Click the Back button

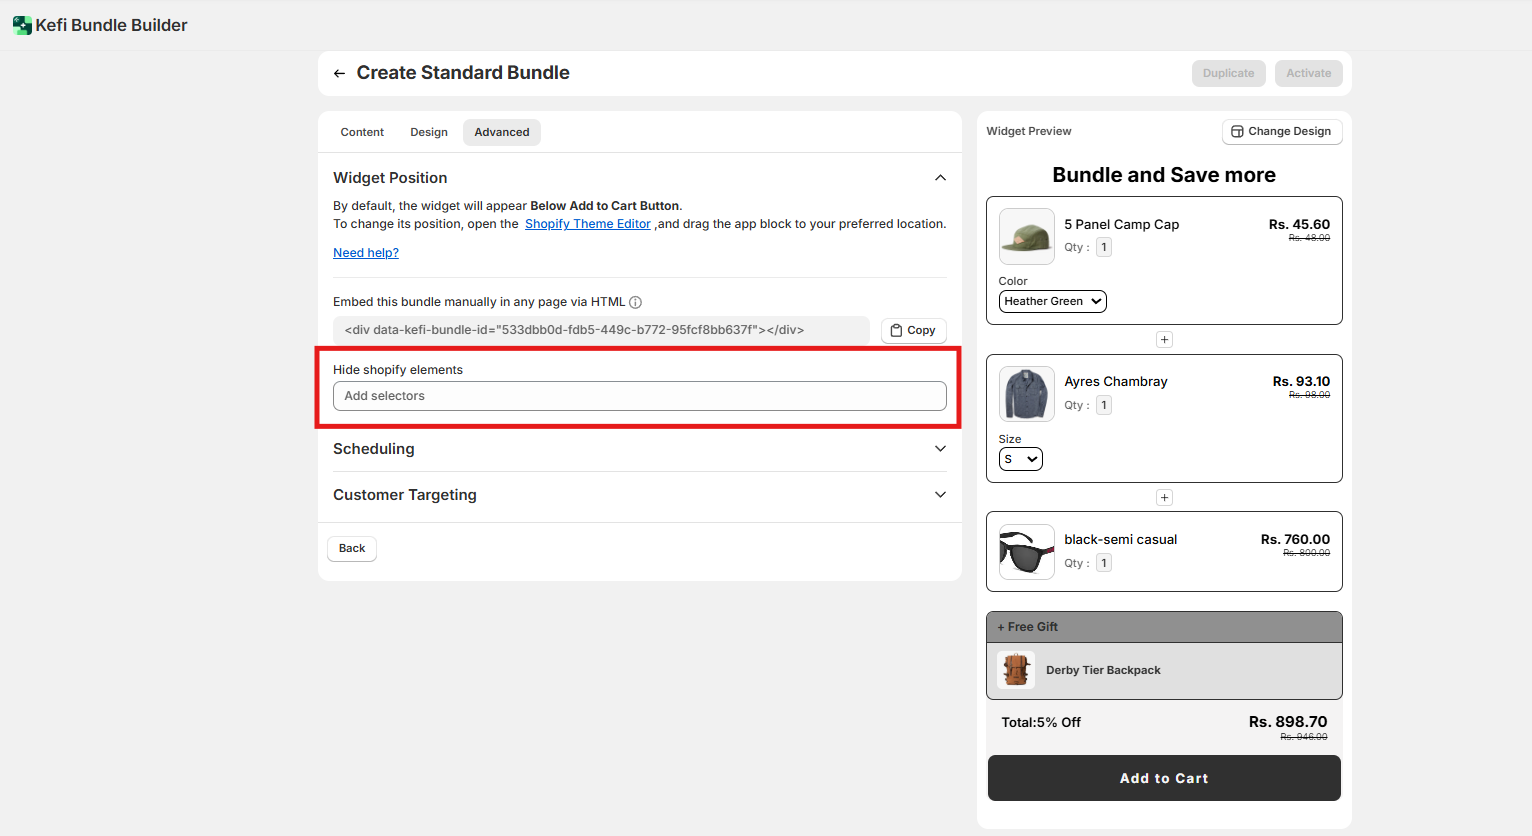tap(352, 548)
